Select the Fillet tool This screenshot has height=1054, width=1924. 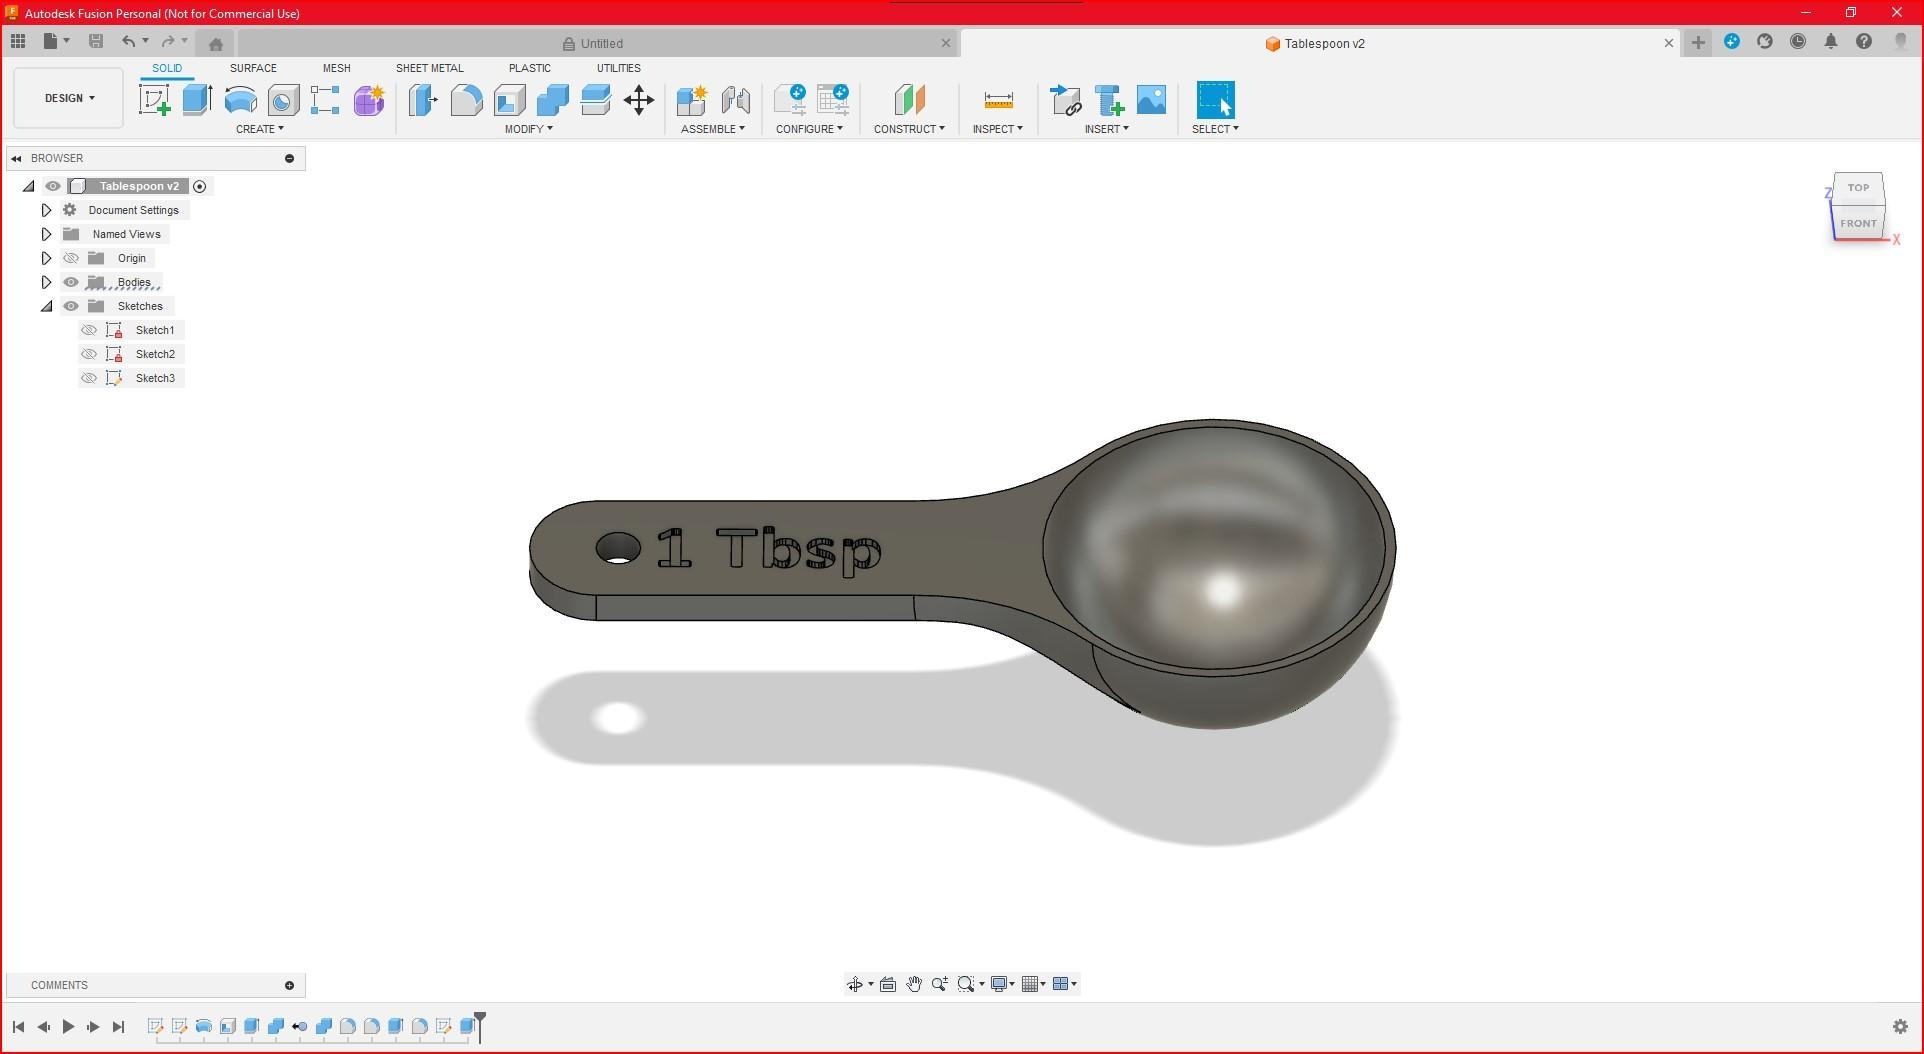[x=466, y=100]
